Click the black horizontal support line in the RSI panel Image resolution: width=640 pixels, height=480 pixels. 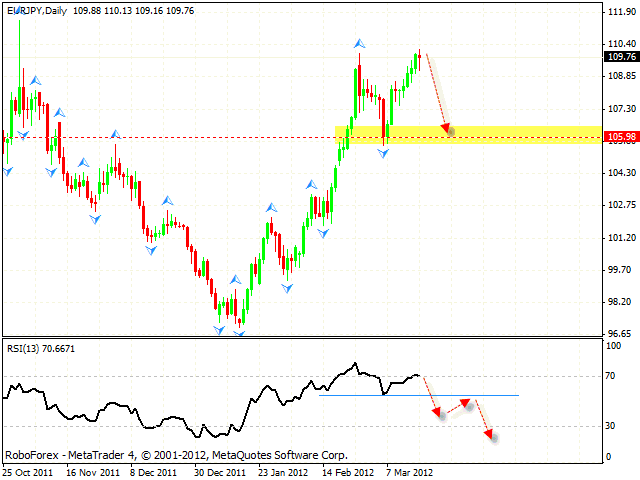[x=418, y=395]
